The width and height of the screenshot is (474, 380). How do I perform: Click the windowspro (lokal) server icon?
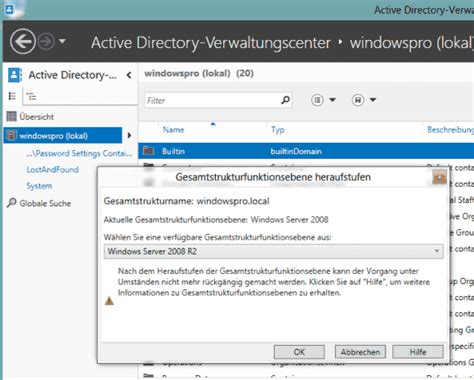point(11,135)
